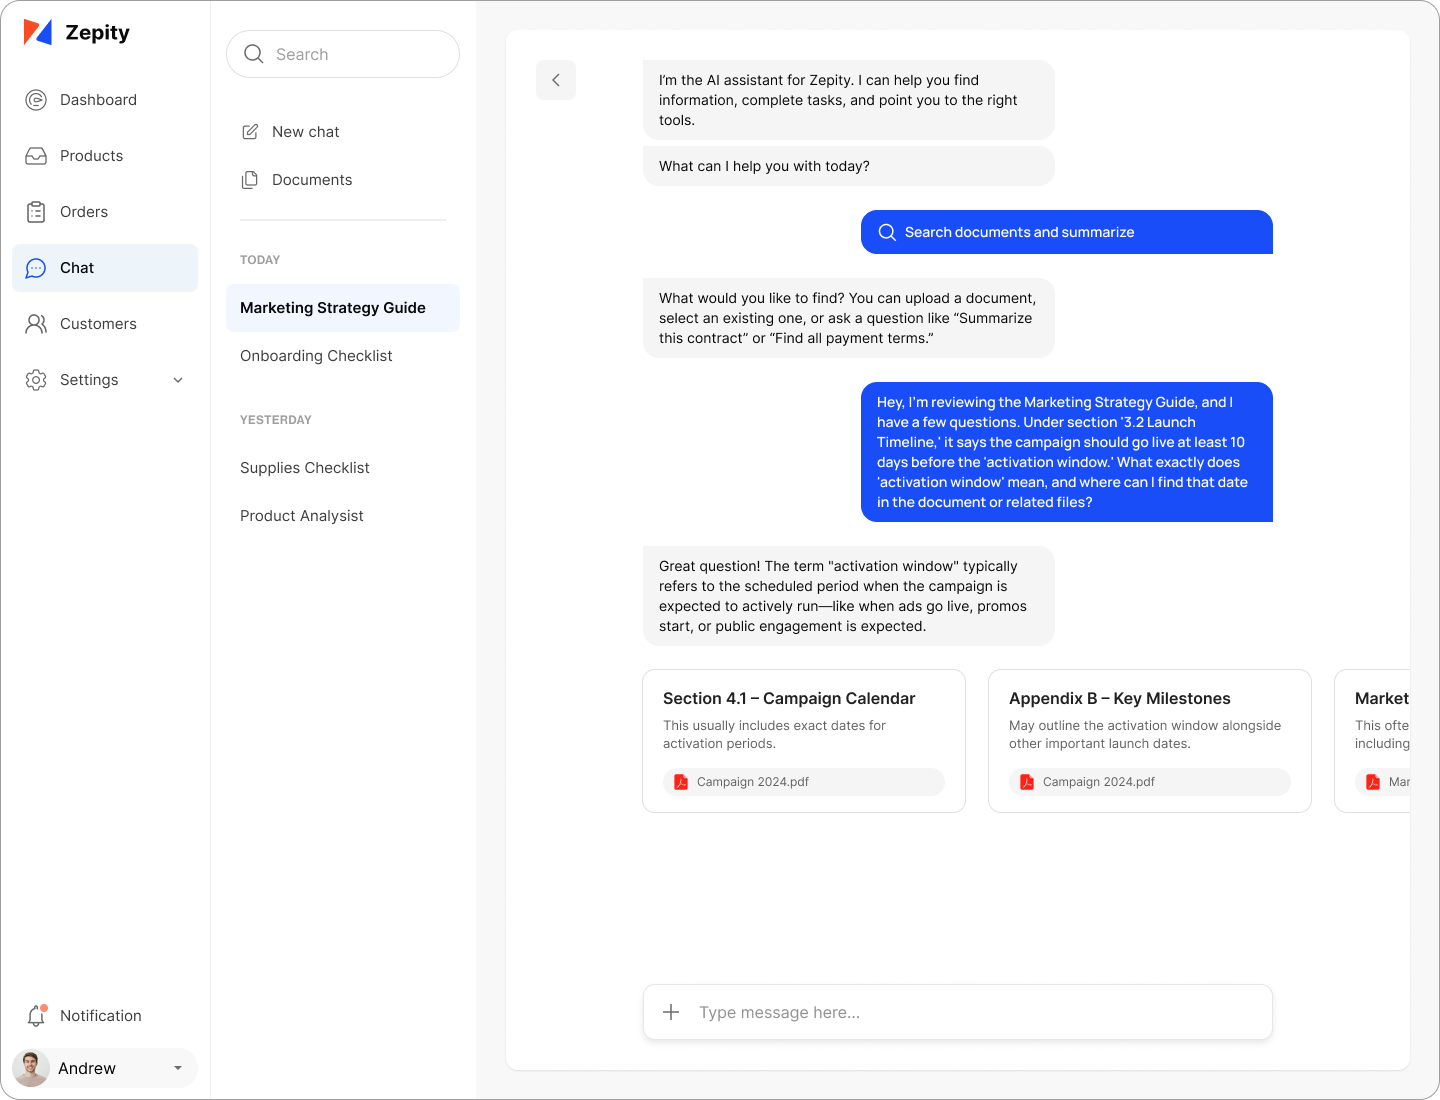Click the Zepity logo icon
The height and width of the screenshot is (1100, 1440).
point(38,32)
